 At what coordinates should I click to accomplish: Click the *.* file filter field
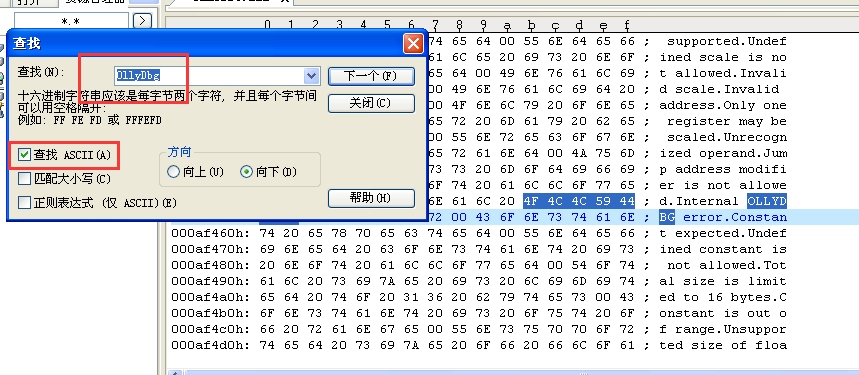[x=71, y=21]
